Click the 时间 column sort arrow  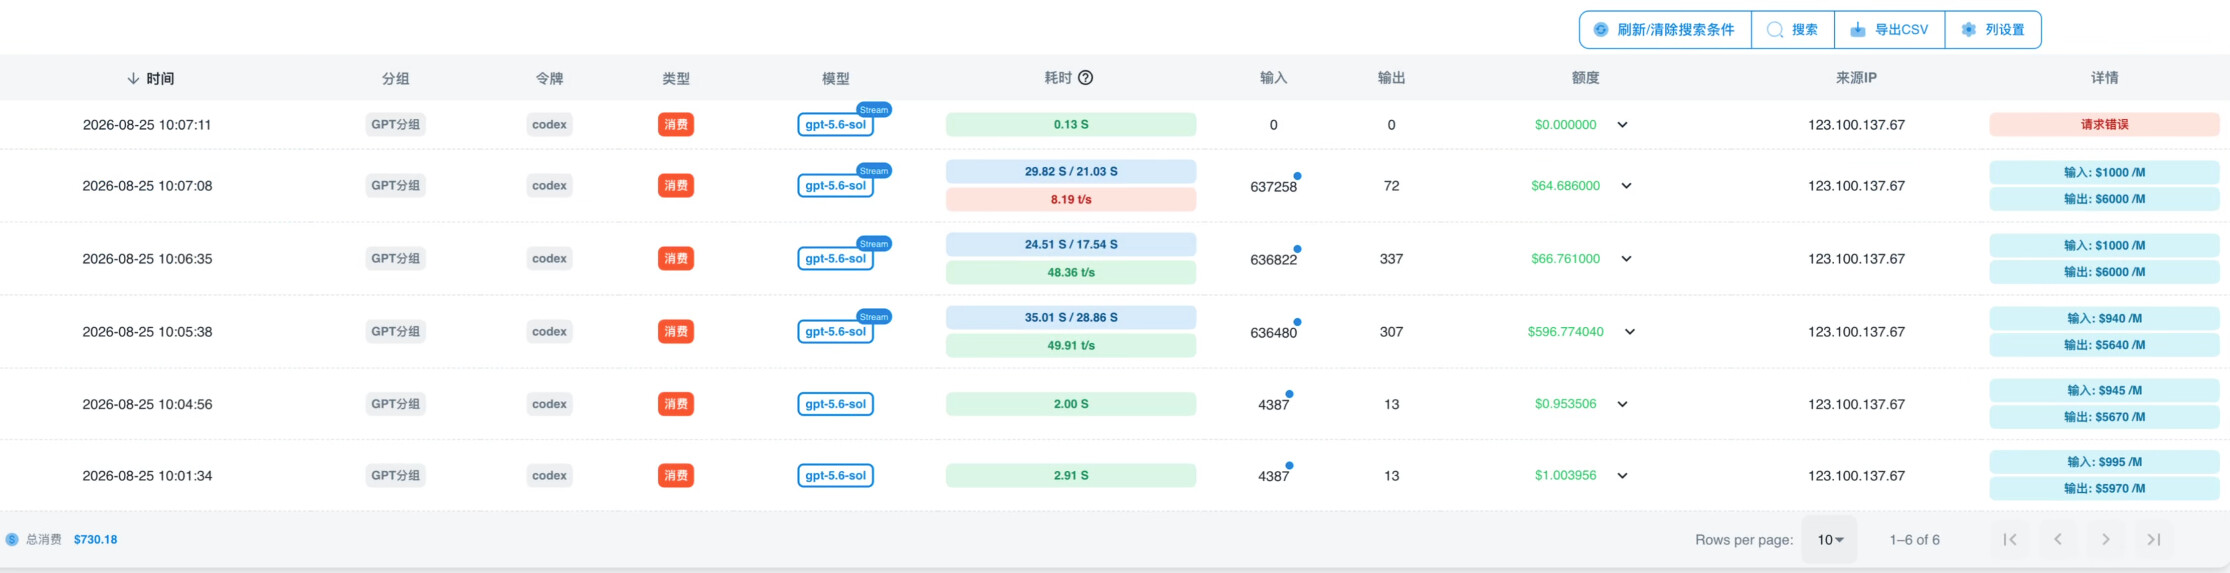(132, 78)
